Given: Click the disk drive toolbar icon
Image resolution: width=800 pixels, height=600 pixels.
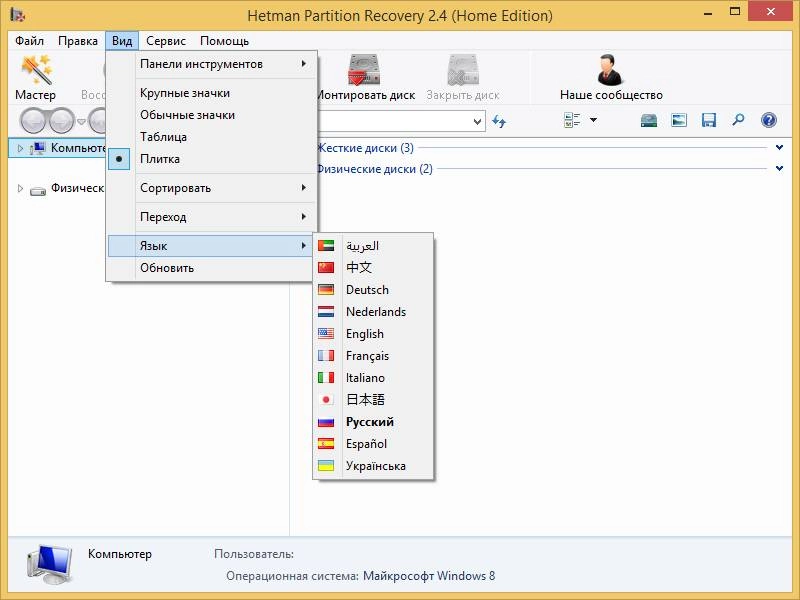Looking at the screenshot, I should [648, 120].
